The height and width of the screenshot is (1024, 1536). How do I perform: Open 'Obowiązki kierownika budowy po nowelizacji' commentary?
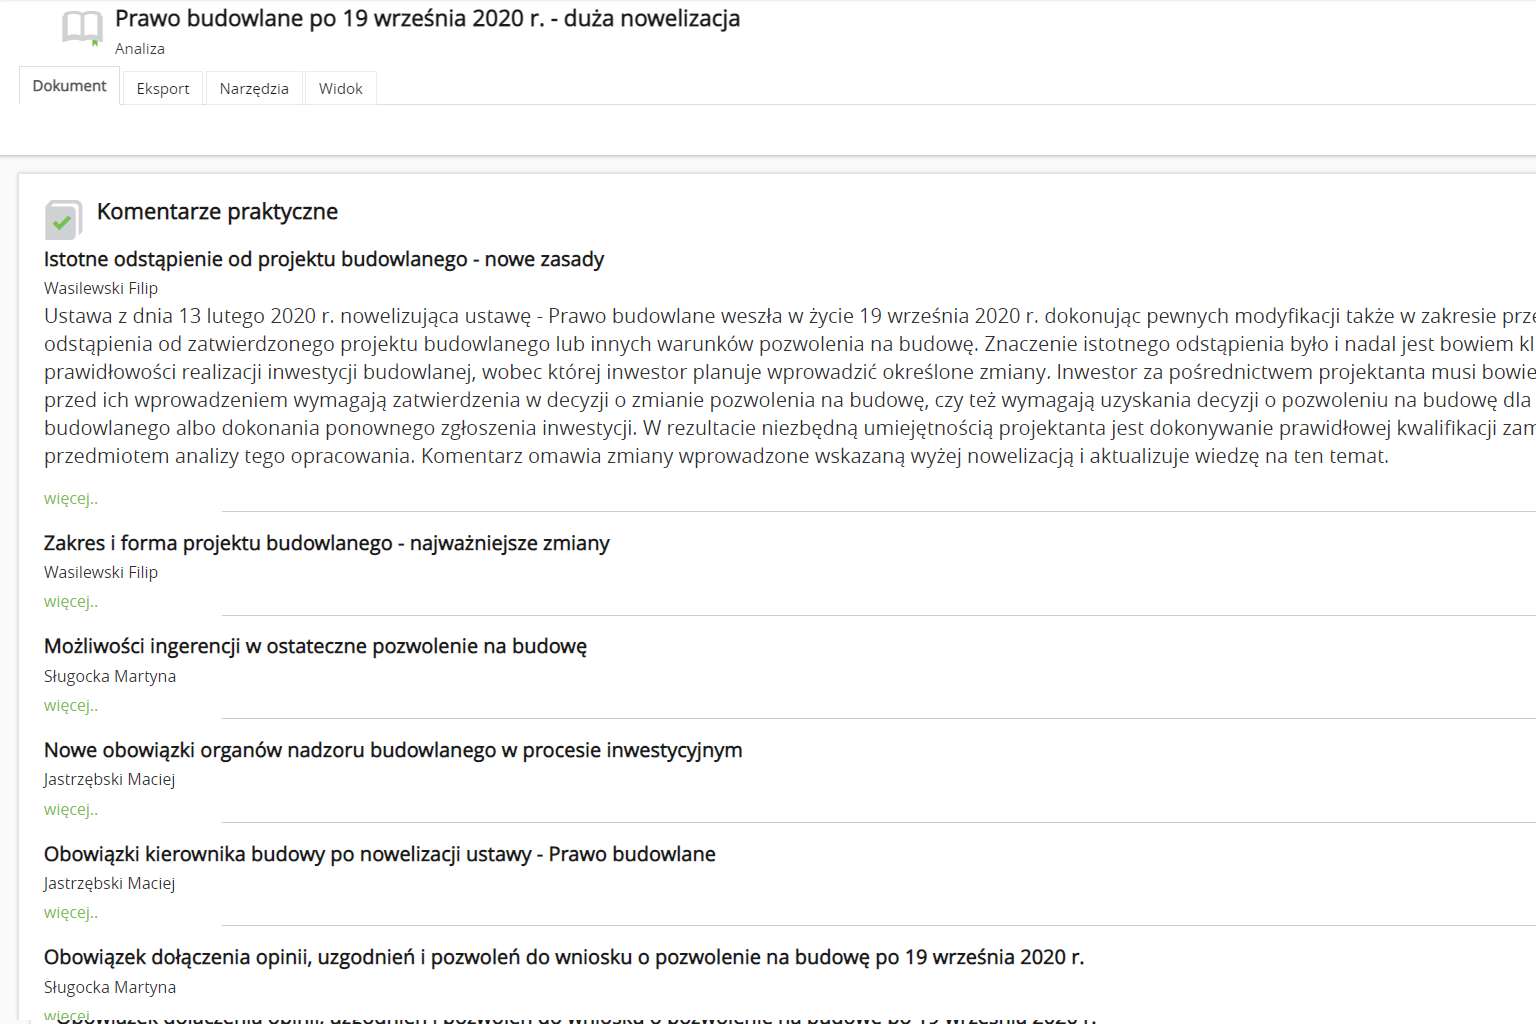(380, 854)
